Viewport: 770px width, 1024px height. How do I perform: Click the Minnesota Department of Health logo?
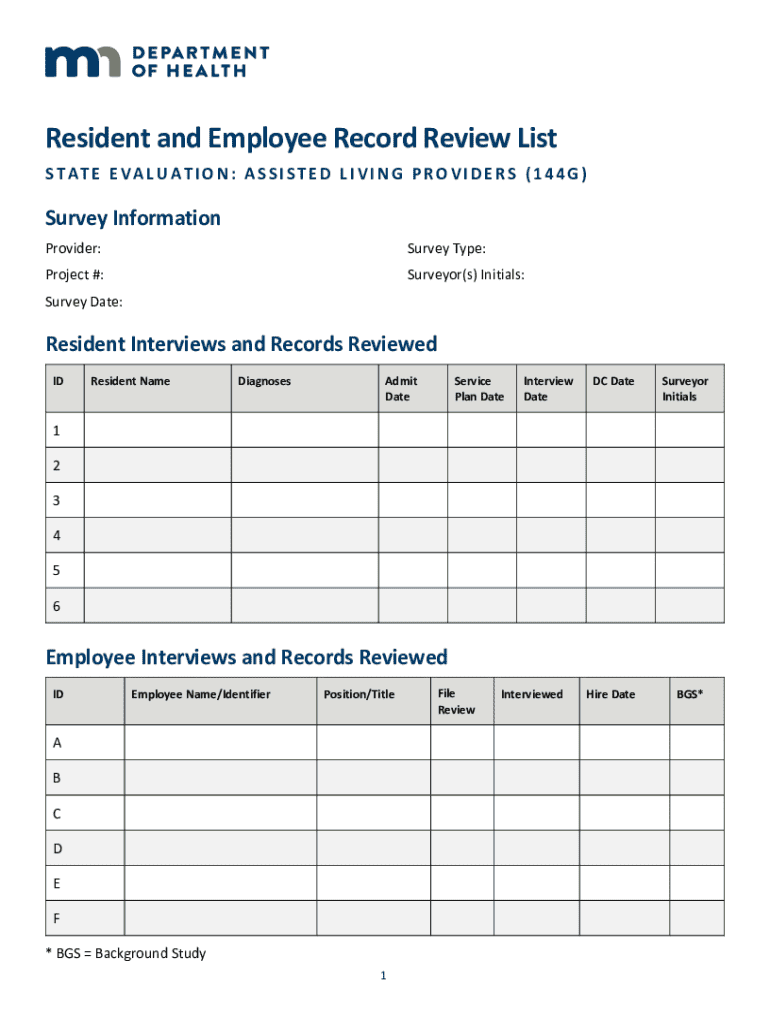pos(156,61)
